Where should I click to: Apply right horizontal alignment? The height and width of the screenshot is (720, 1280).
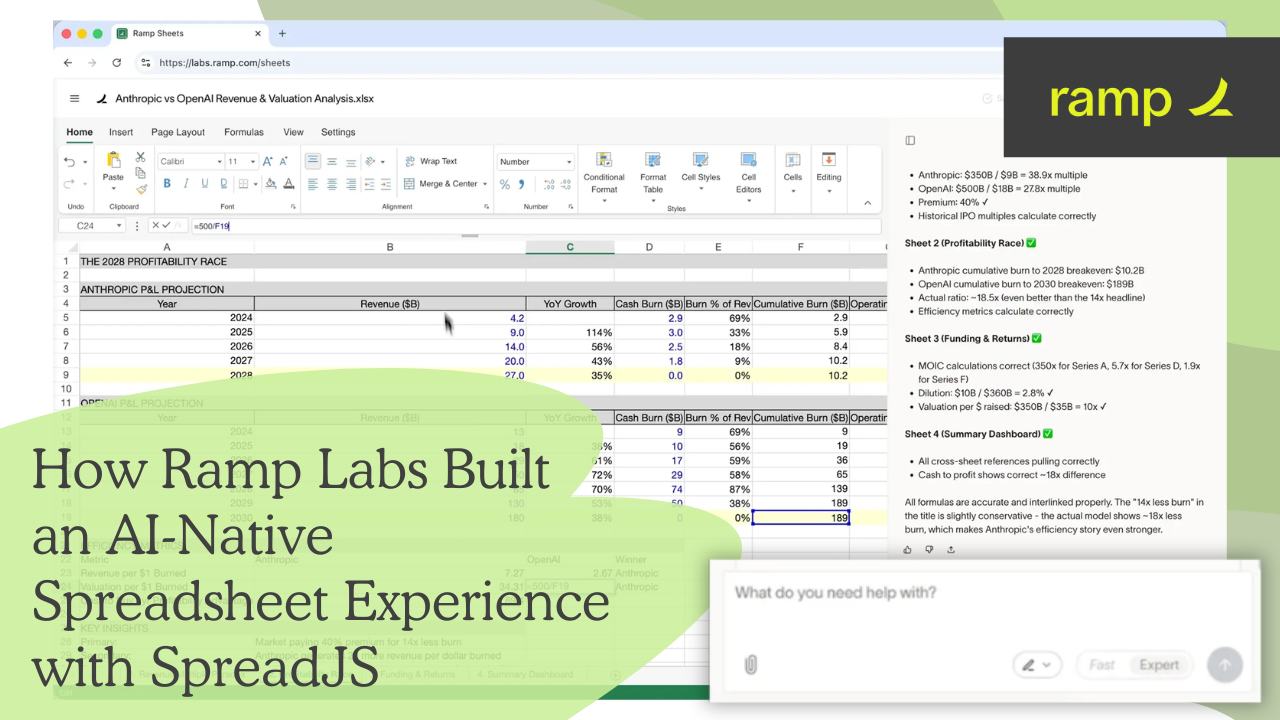[x=350, y=184]
